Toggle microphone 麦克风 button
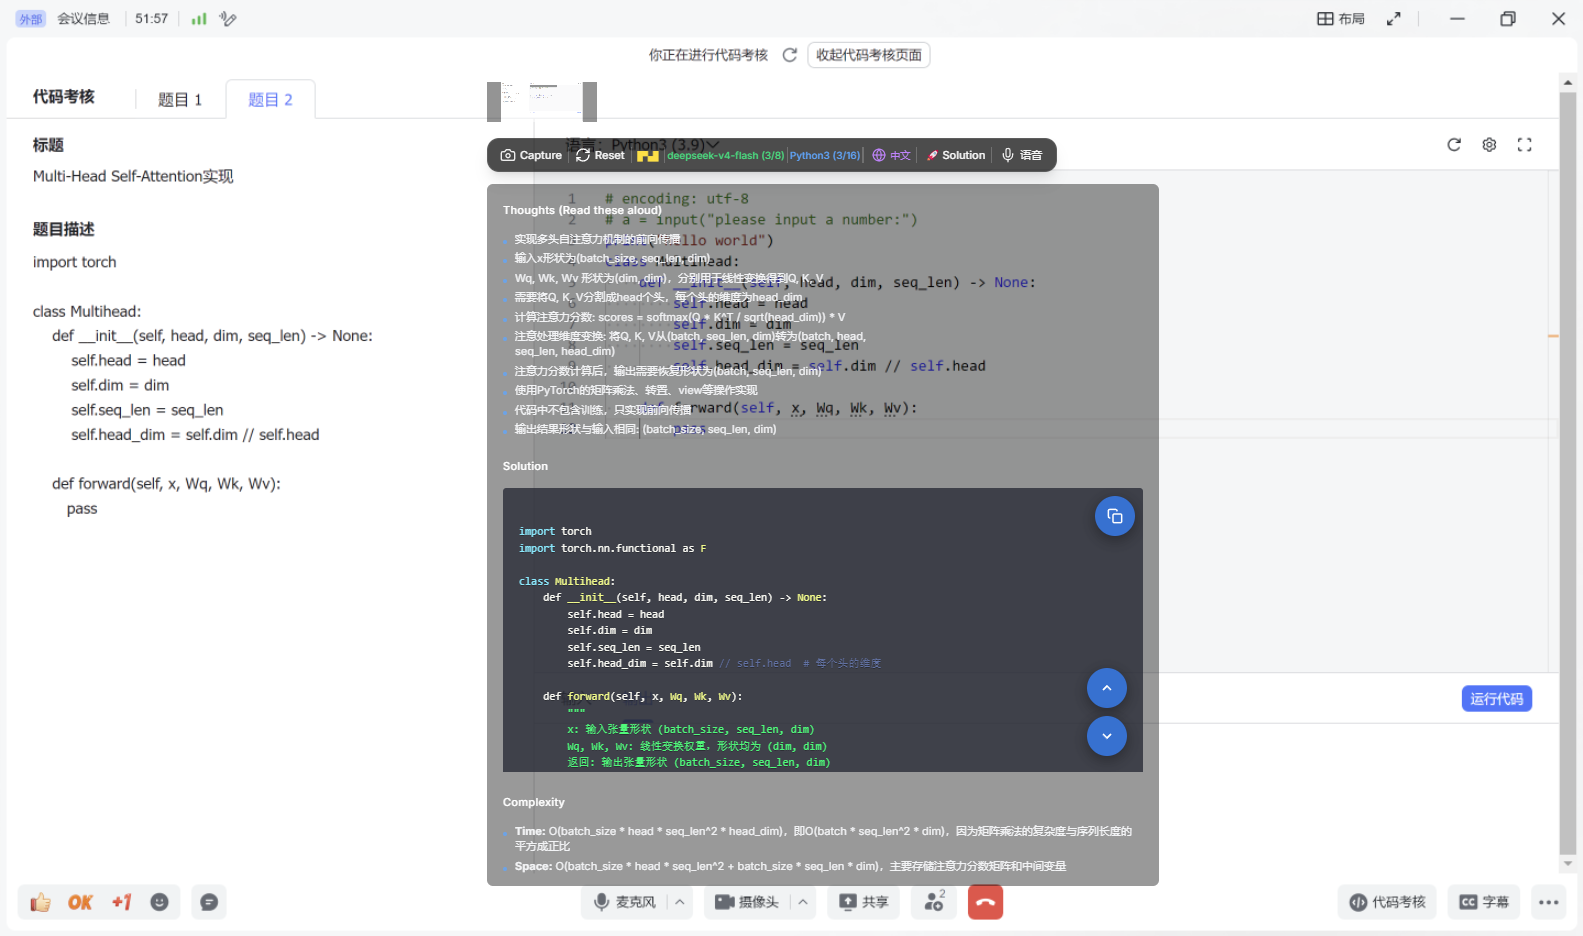The width and height of the screenshot is (1583, 936). [x=624, y=902]
